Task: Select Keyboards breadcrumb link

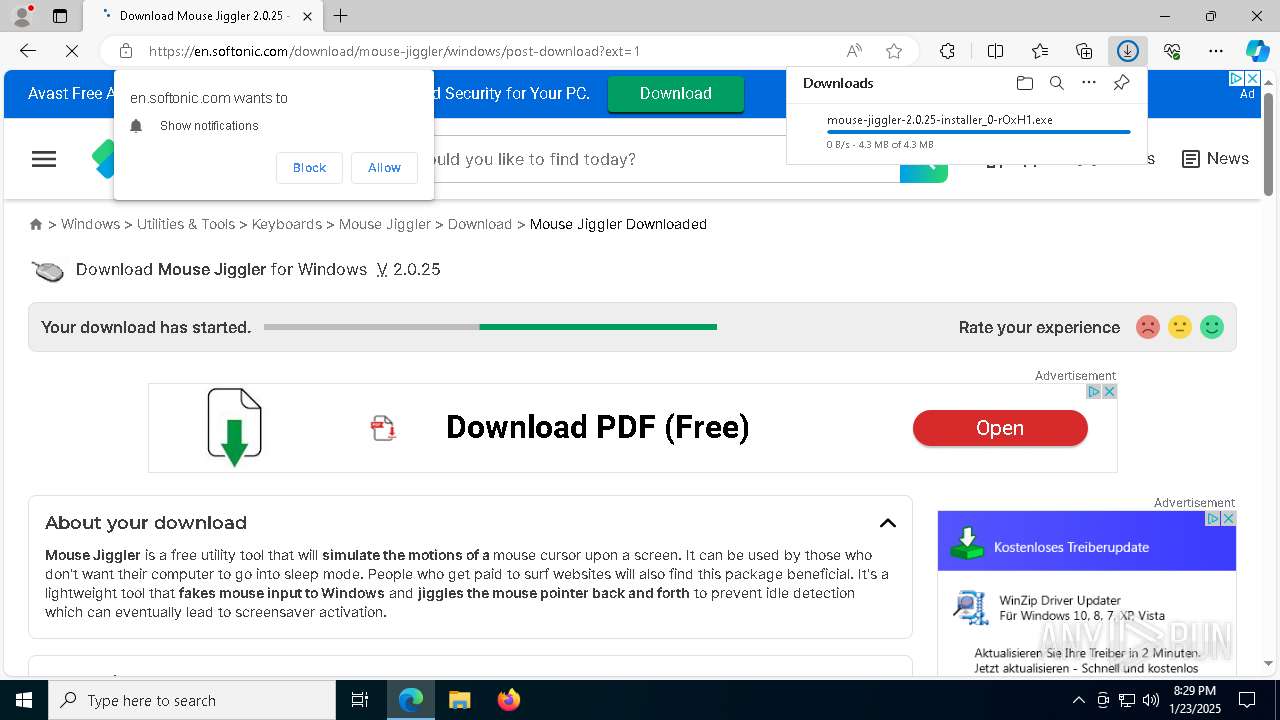Action: (x=287, y=224)
